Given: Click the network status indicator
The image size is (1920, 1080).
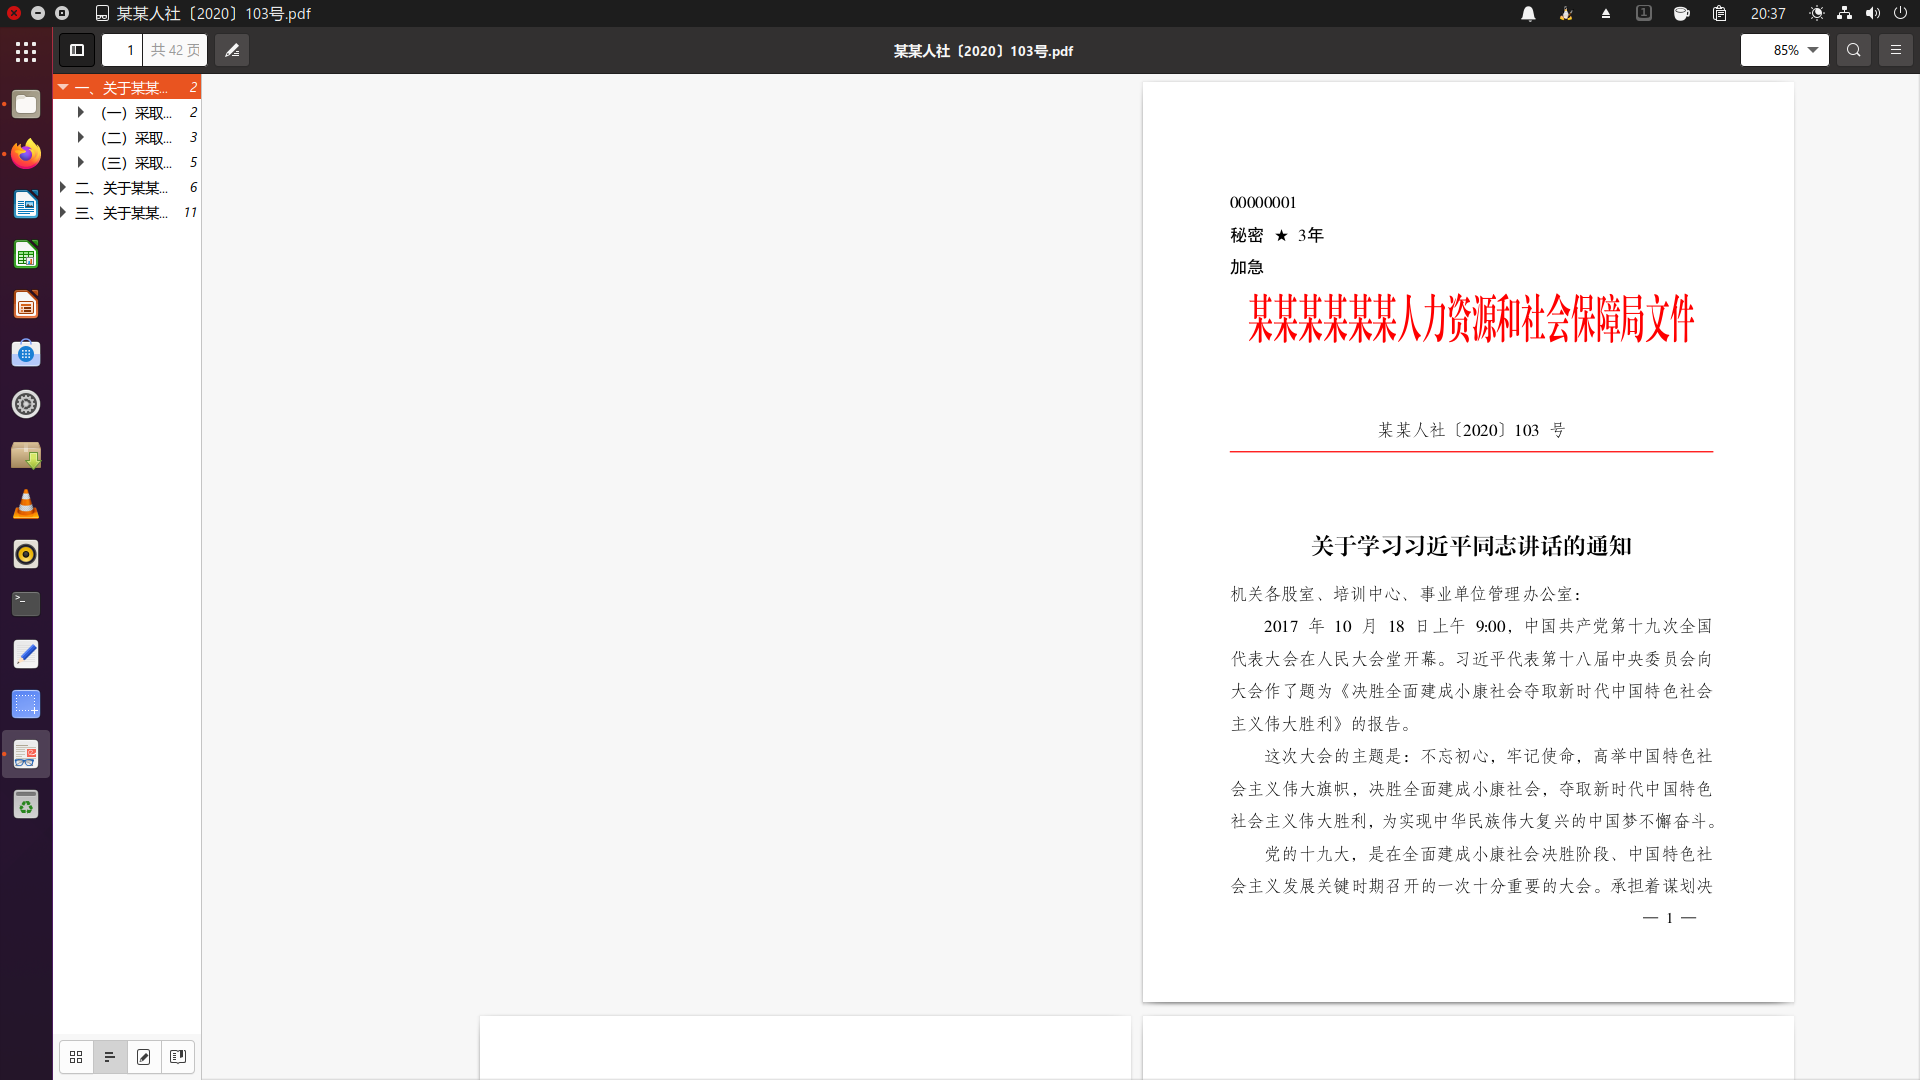Looking at the screenshot, I should pos(1844,13).
